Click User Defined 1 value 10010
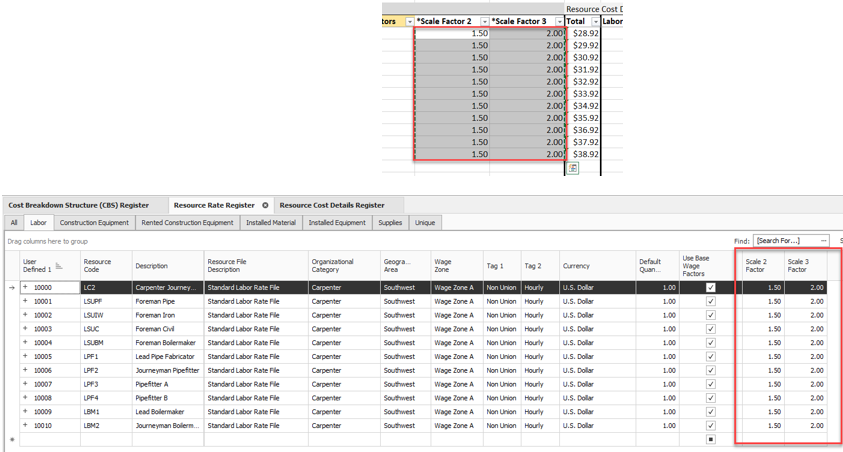The height and width of the screenshot is (452, 843). [x=43, y=426]
